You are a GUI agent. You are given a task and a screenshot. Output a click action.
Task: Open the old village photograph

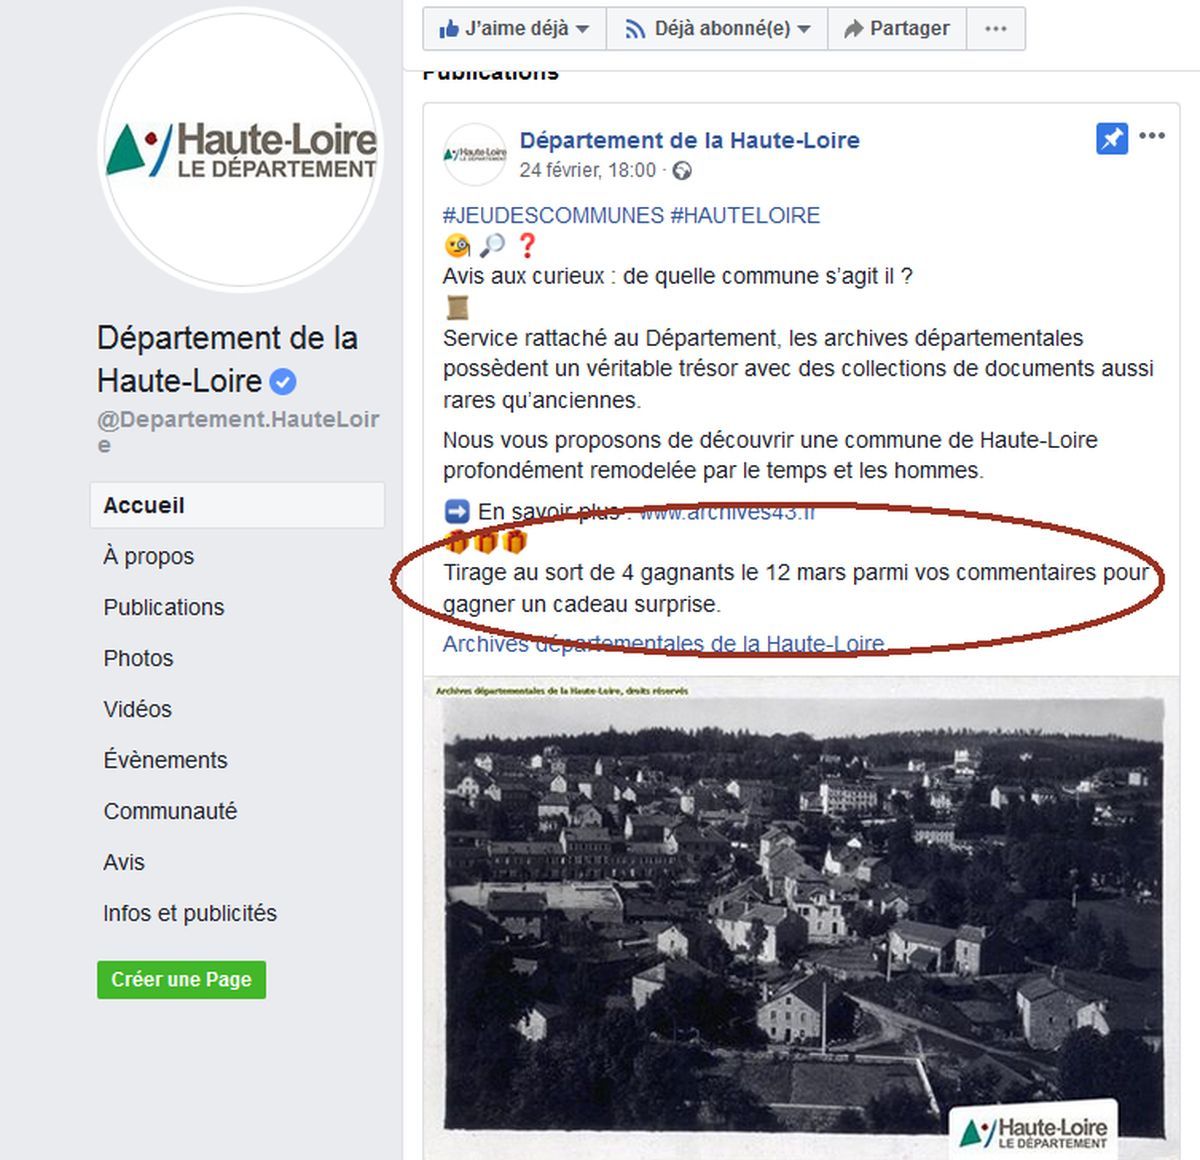tap(801, 918)
